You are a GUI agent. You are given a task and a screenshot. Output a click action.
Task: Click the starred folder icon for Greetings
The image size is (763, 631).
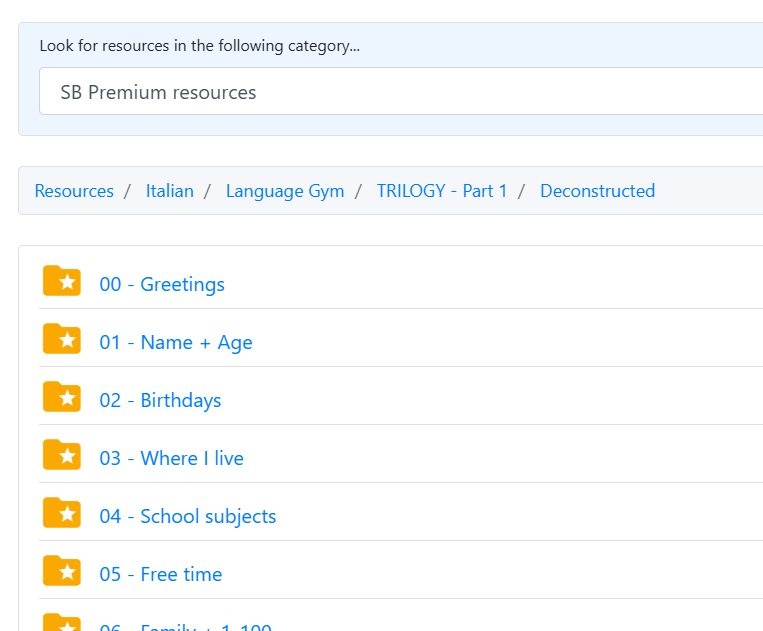point(62,281)
